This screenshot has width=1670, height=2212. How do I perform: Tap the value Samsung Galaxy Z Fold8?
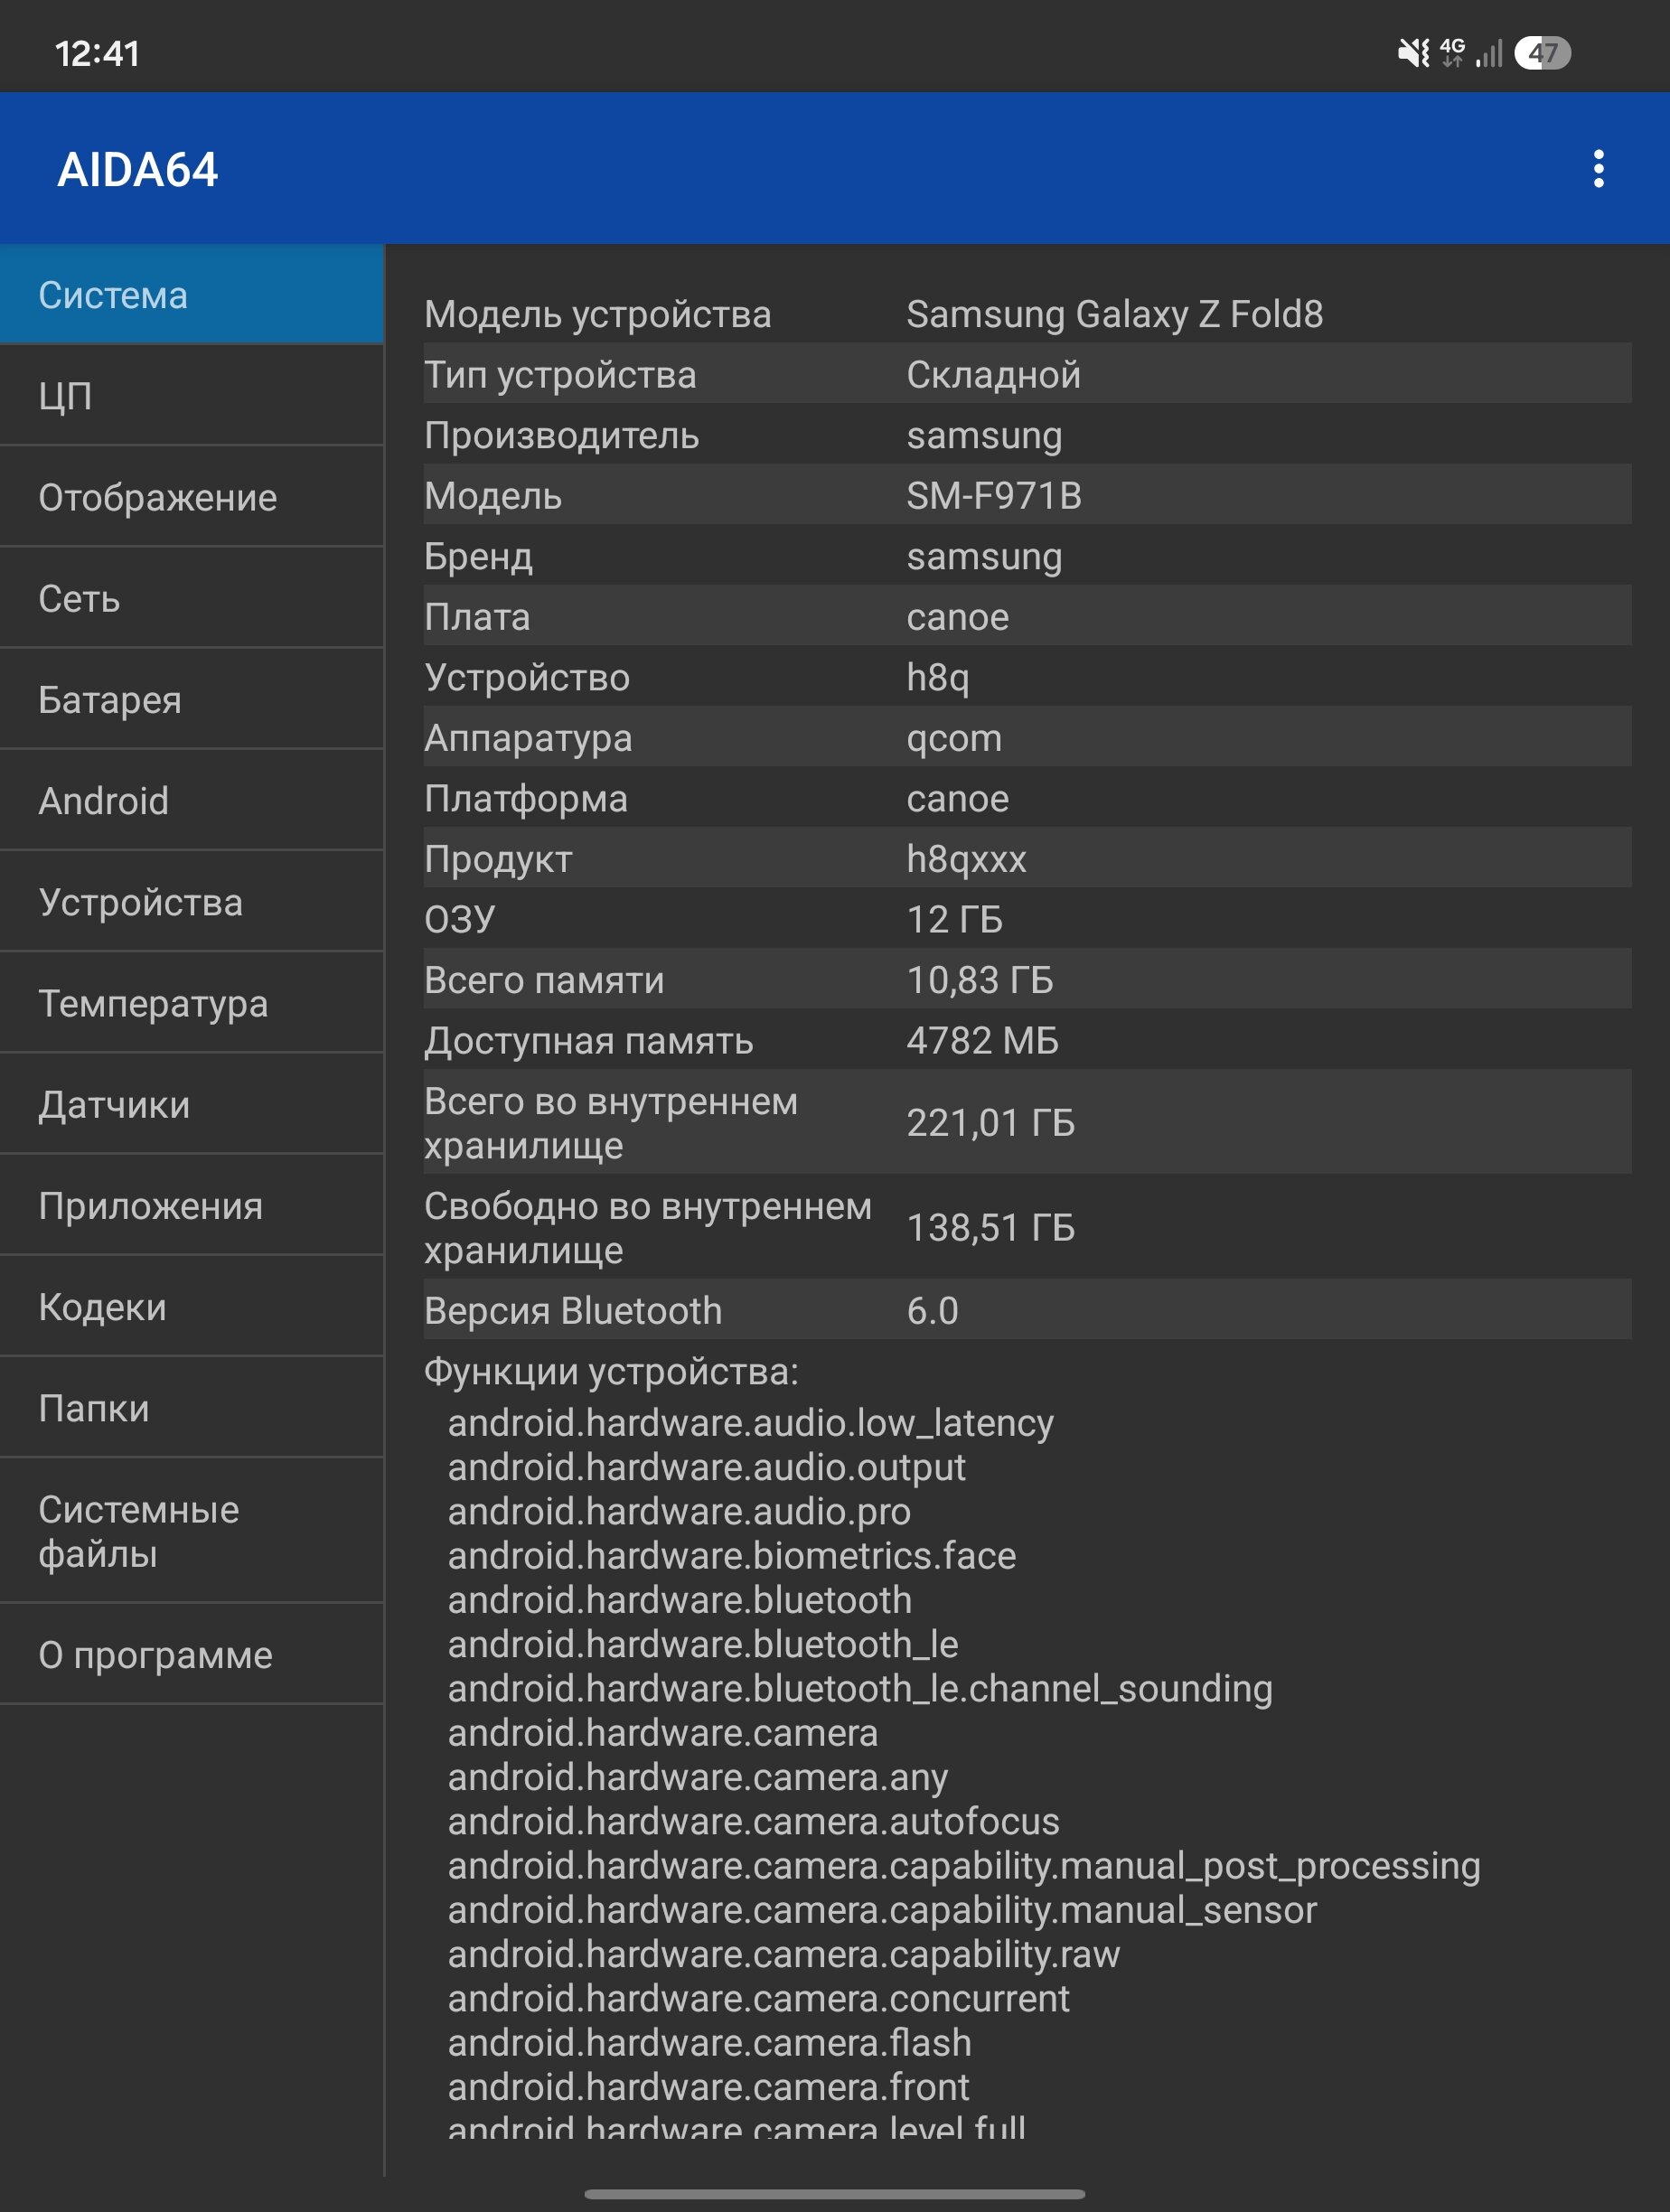click(1114, 314)
